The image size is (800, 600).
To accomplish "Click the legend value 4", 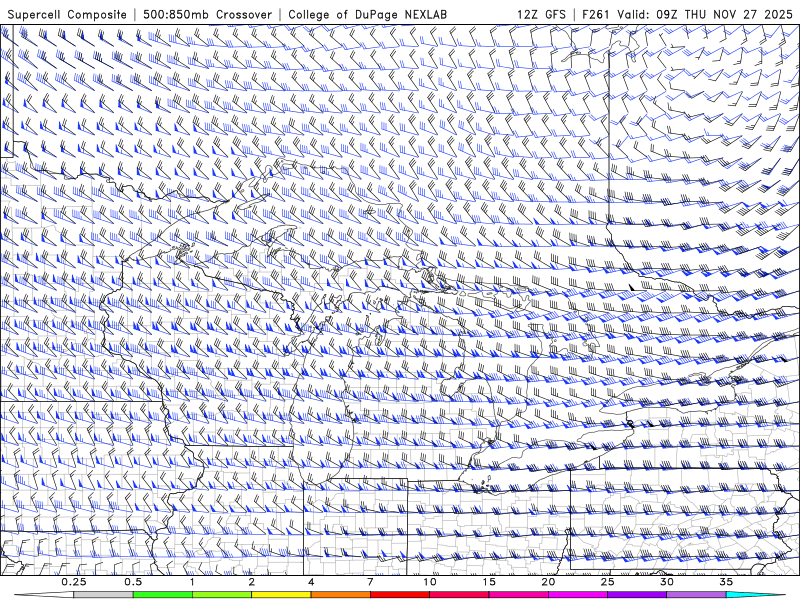I will 311,582.
